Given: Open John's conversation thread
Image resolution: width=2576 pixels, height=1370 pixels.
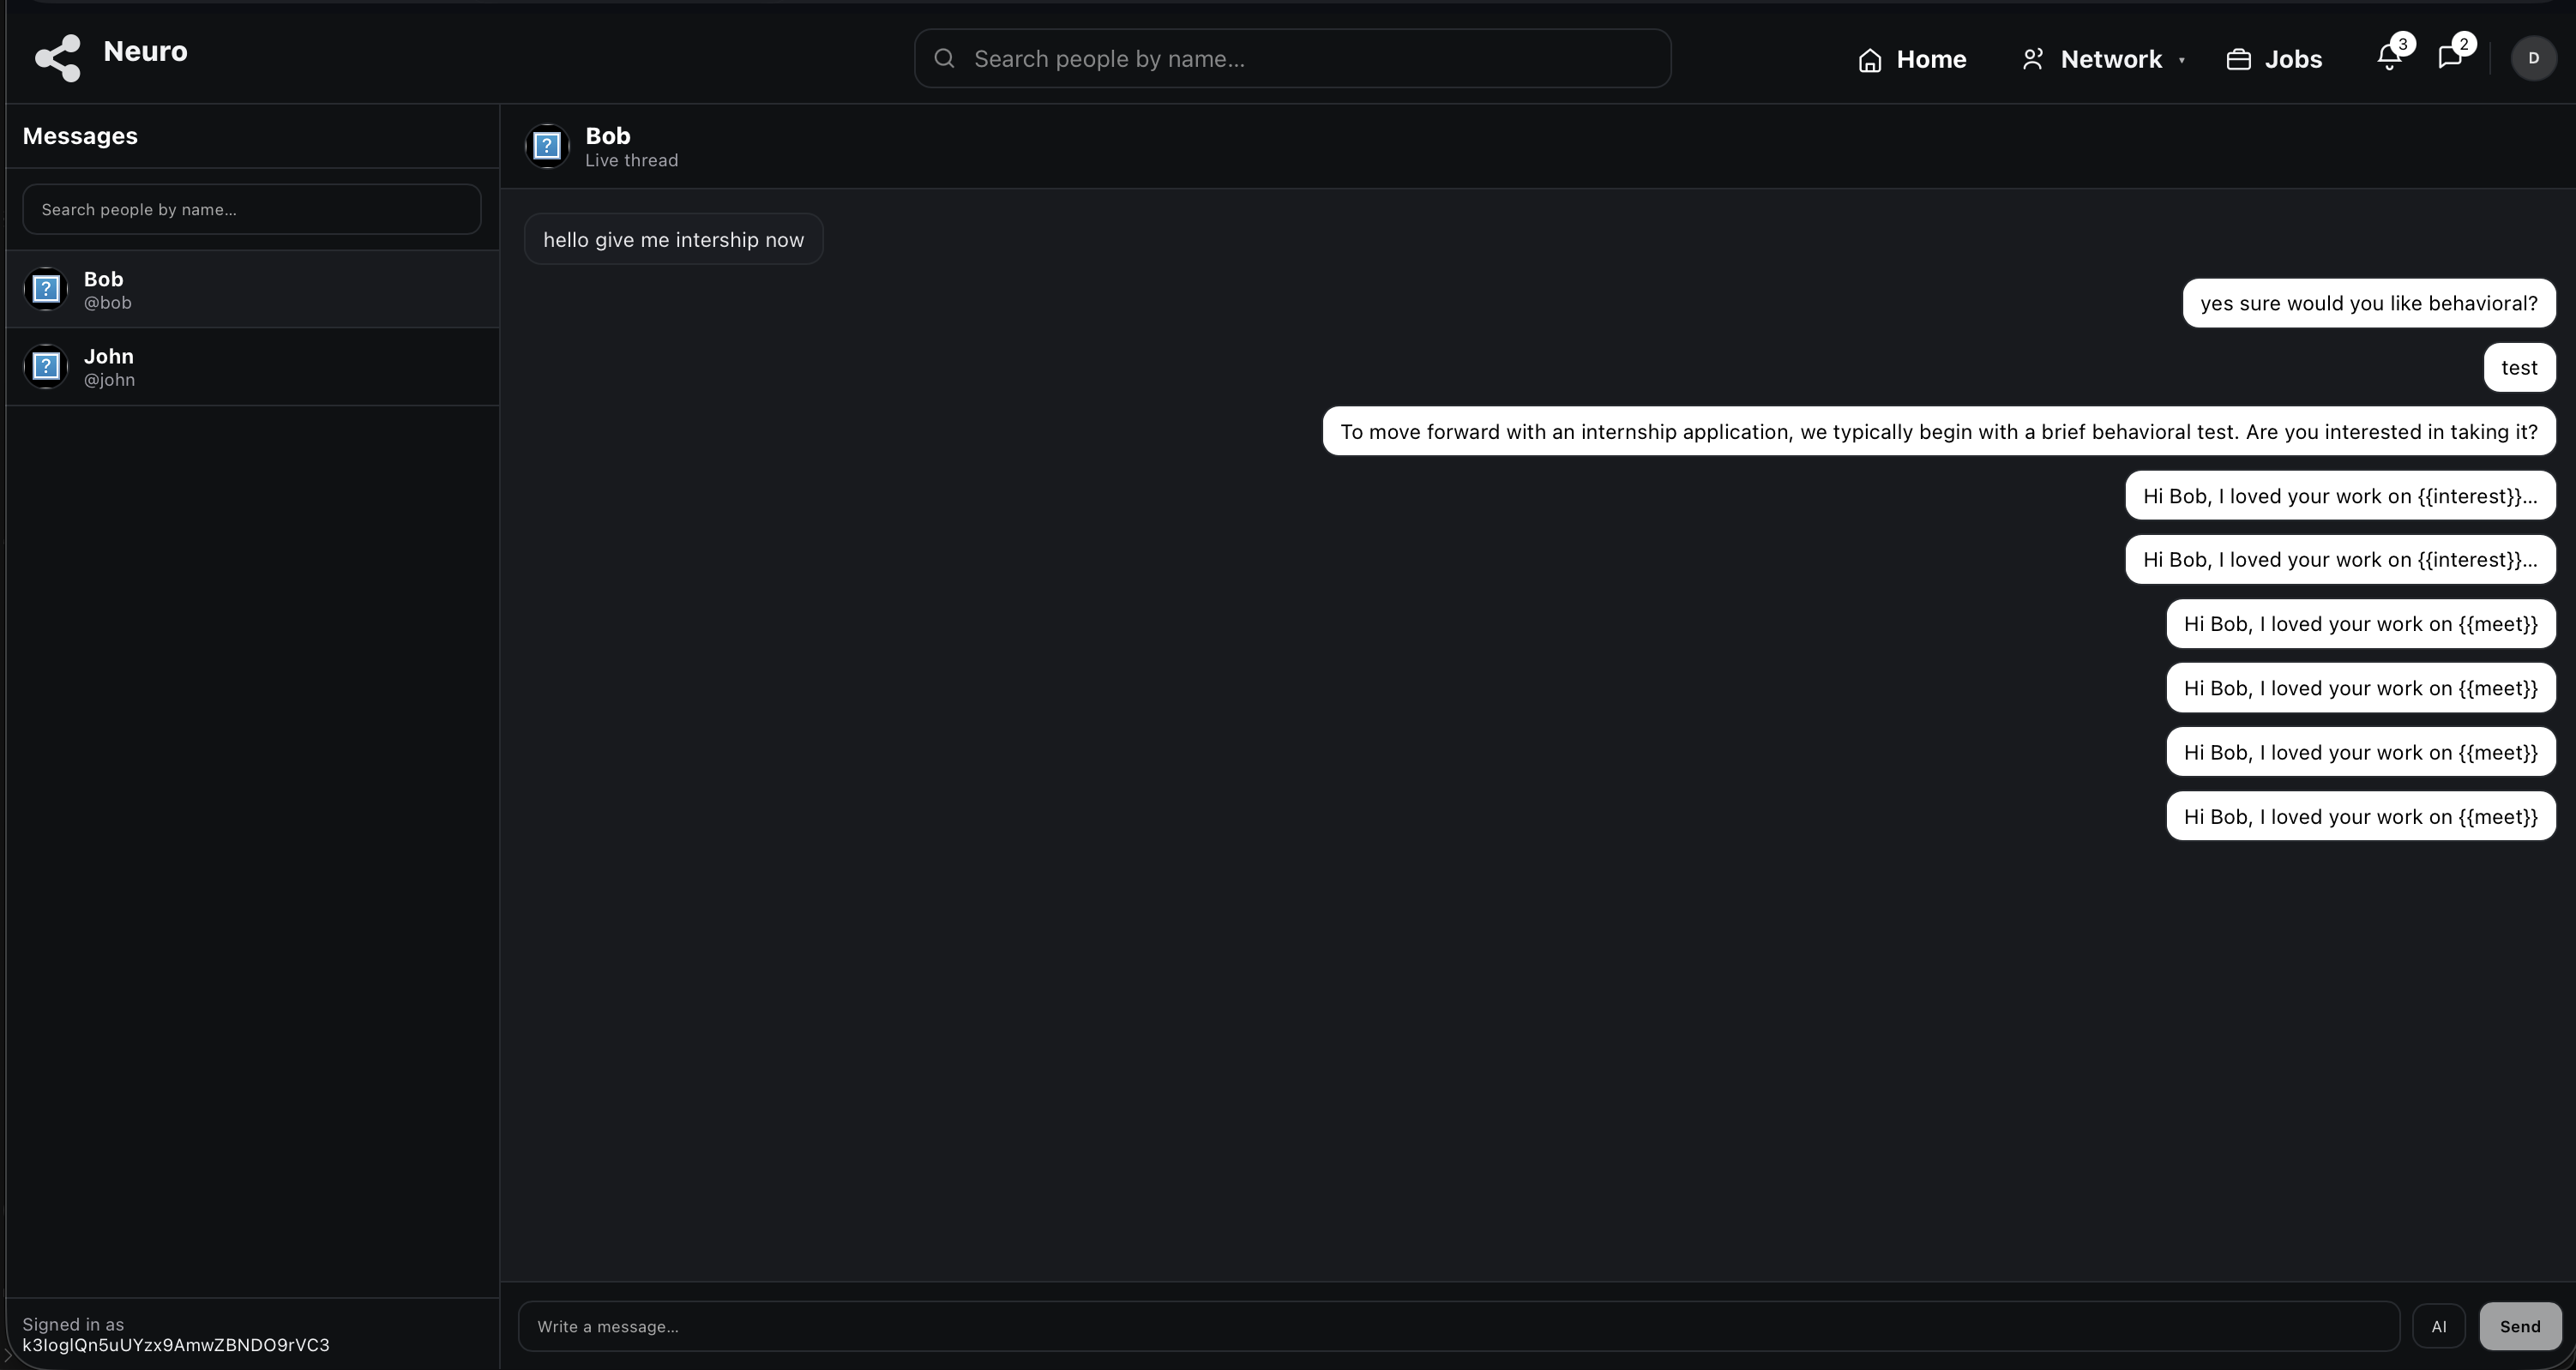Looking at the screenshot, I should pyautogui.click(x=252, y=366).
